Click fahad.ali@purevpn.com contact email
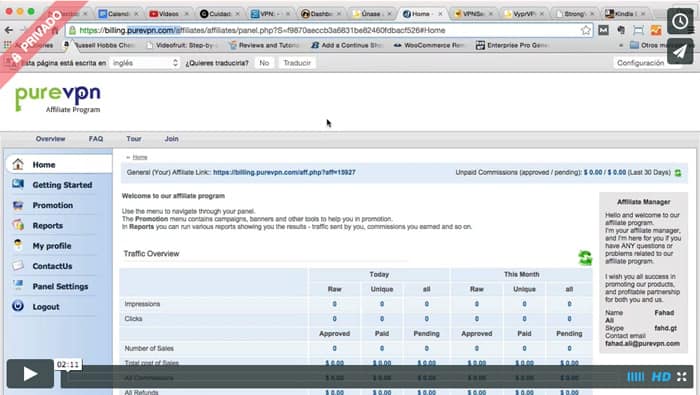The height and width of the screenshot is (395, 700). (x=642, y=344)
